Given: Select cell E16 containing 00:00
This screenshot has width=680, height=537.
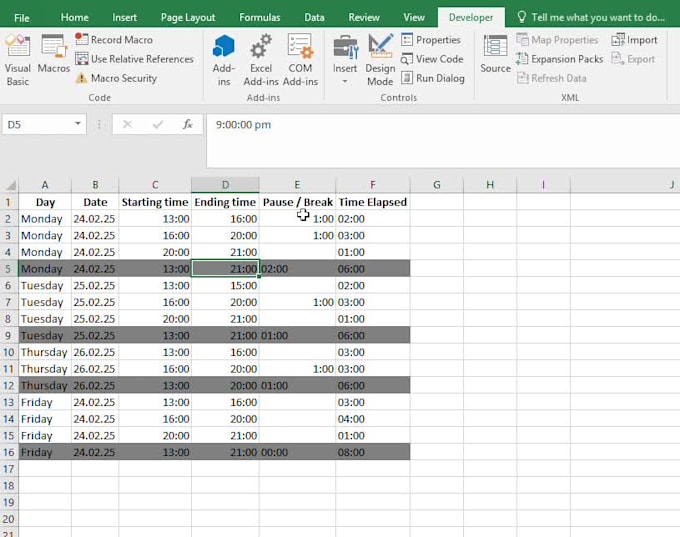Looking at the screenshot, I should tap(298, 452).
